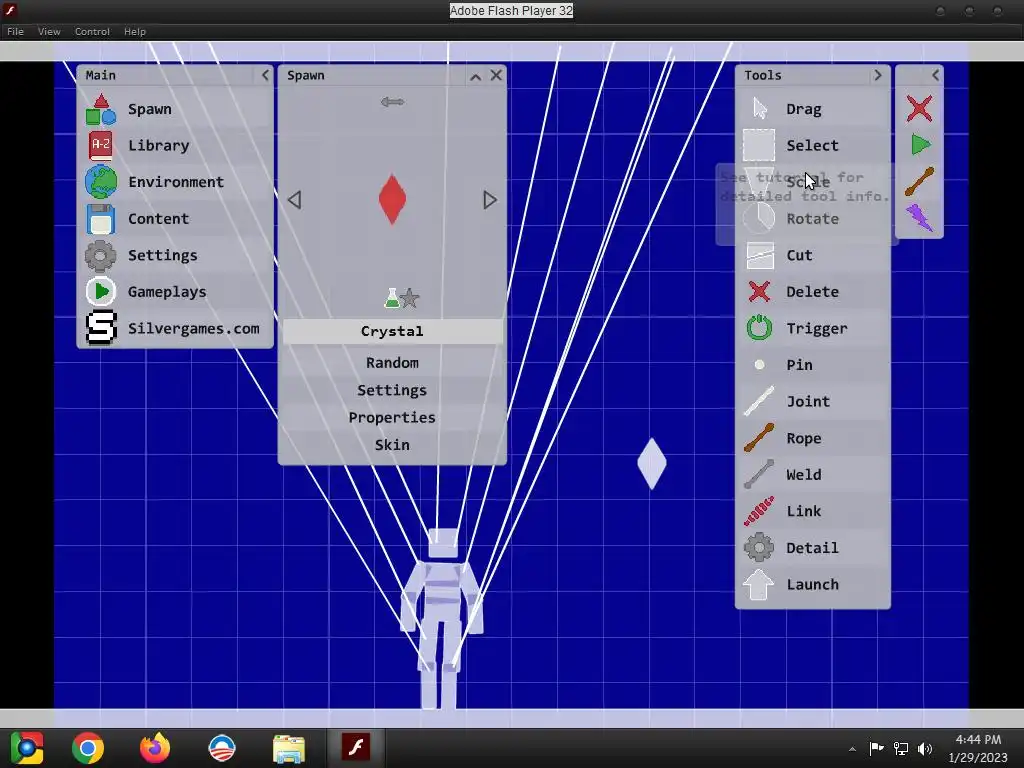The image size is (1024, 768).
Task: Select the Trigger tool green power icon
Action: pos(759,328)
